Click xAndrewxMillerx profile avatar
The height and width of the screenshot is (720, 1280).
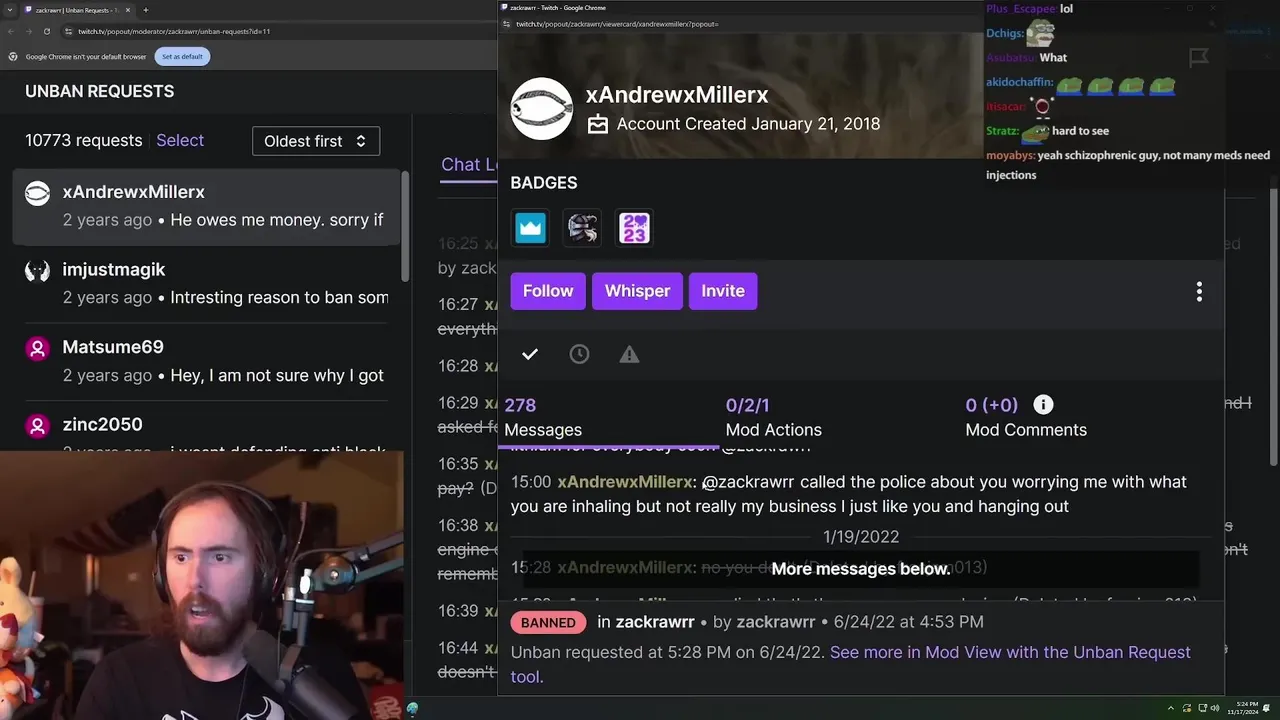pos(542,109)
